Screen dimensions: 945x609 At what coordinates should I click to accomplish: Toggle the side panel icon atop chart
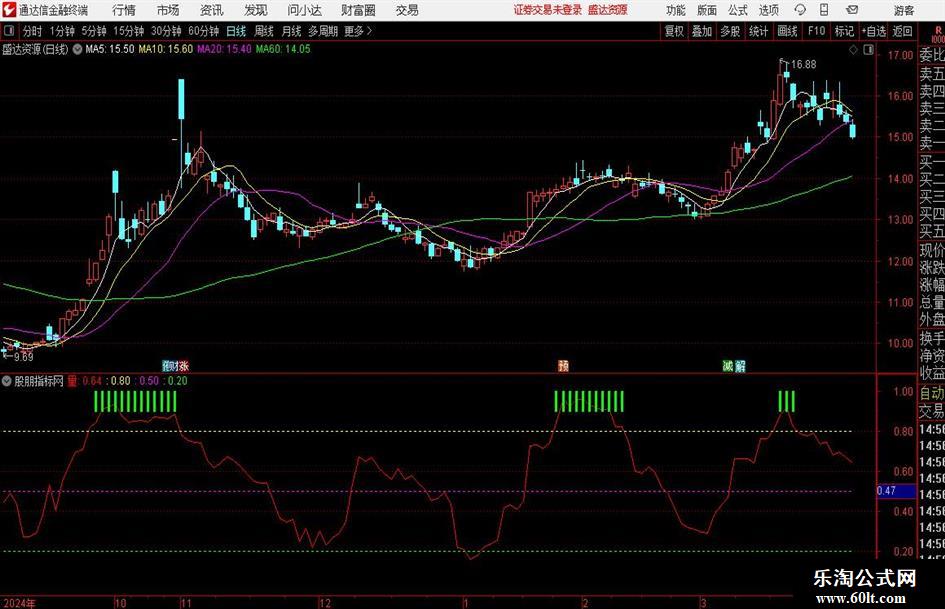tap(868, 50)
